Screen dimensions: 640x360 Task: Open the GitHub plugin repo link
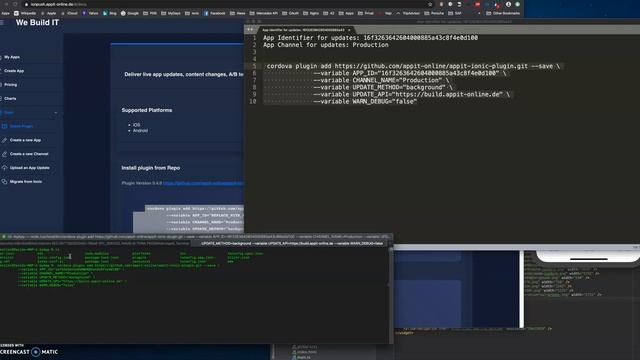203,184
